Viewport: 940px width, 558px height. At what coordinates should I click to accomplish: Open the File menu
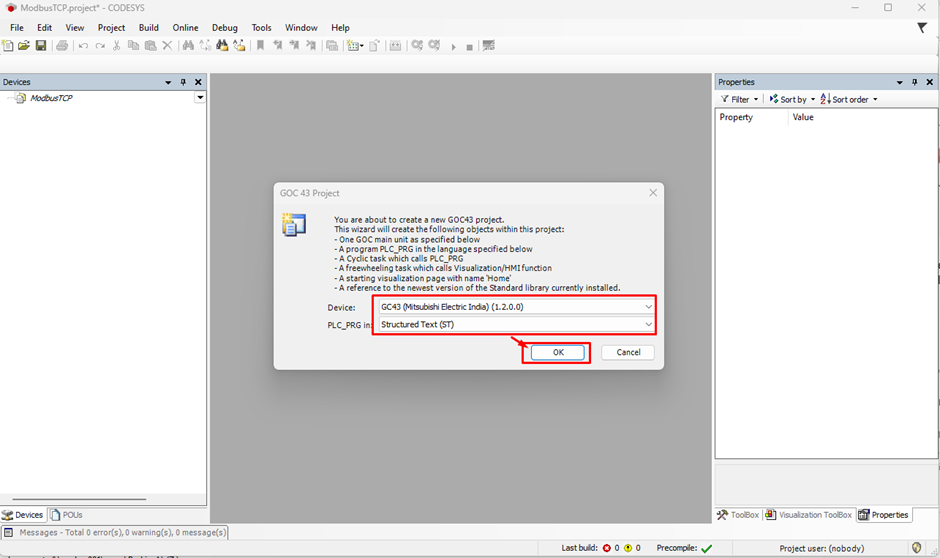(17, 28)
